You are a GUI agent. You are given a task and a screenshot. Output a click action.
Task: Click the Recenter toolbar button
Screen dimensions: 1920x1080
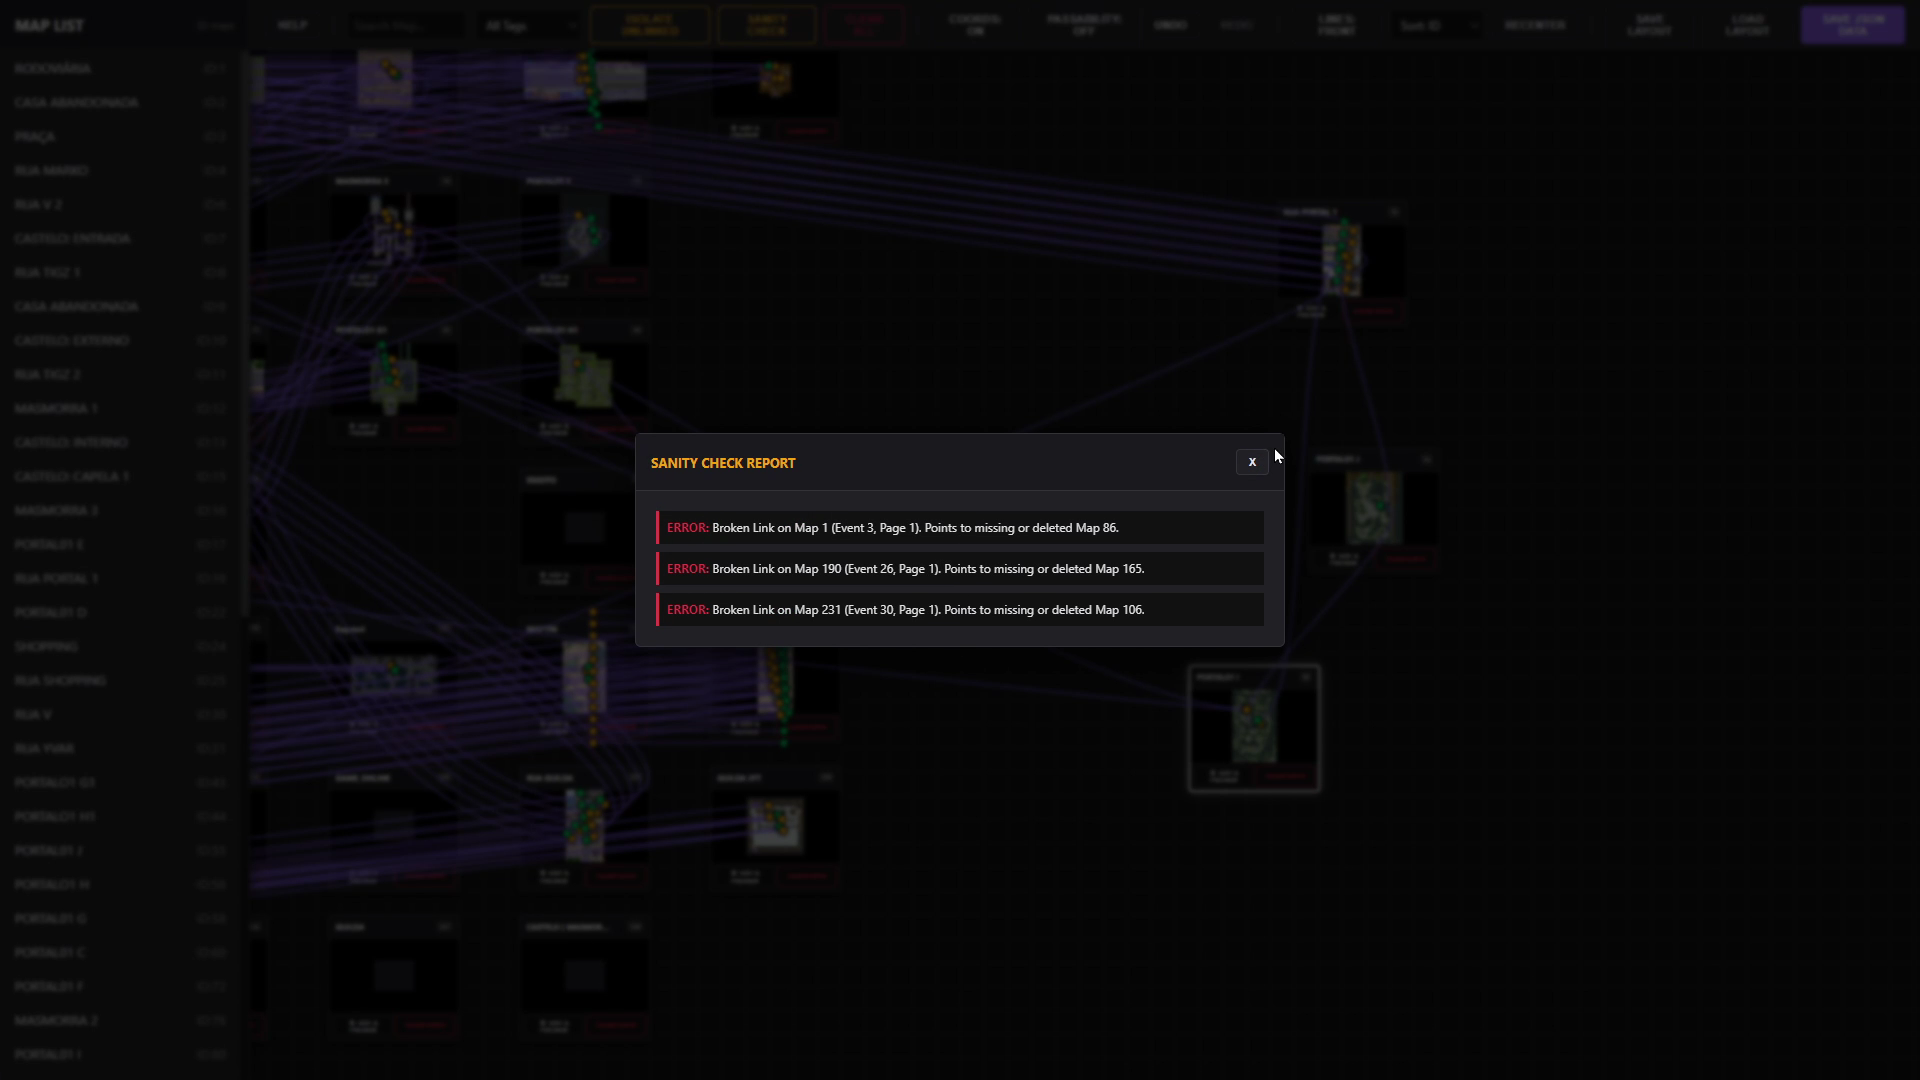tap(1534, 25)
